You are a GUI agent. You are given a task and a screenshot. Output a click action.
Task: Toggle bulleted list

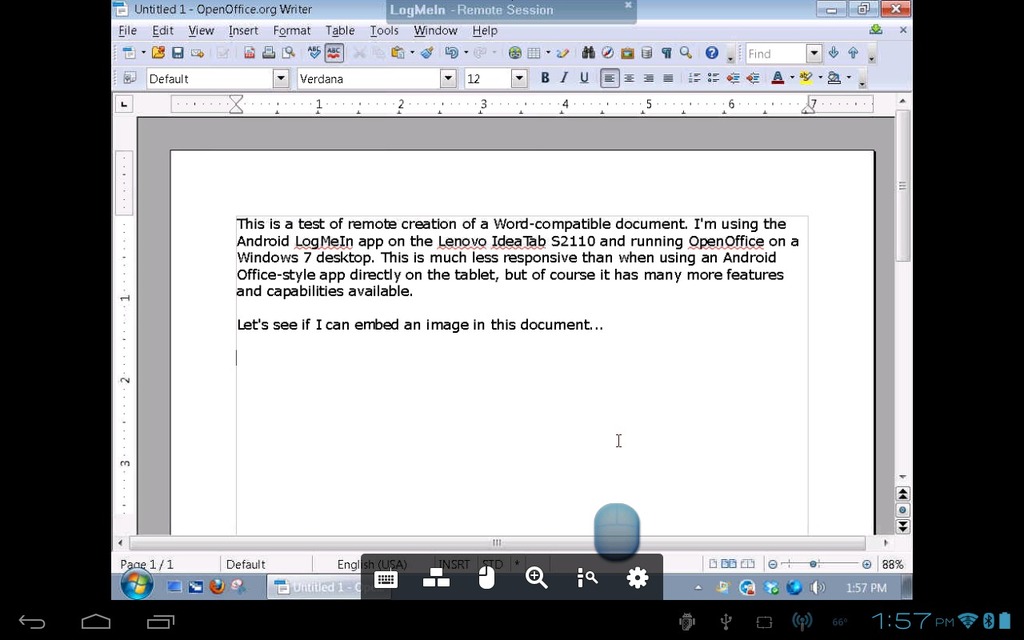pyautogui.click(x=713, y=78)
